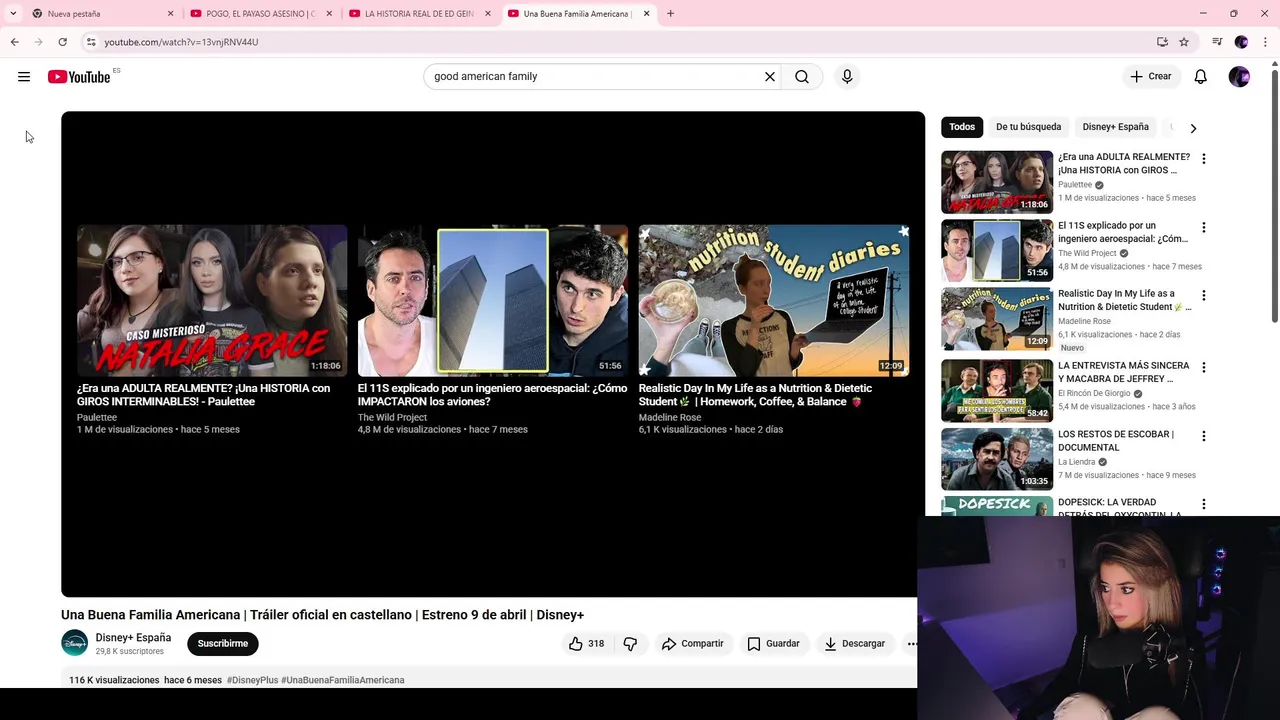The image size is (1280, 720).
Task: Close the ED GEIN tab
Action: (488, 14)
